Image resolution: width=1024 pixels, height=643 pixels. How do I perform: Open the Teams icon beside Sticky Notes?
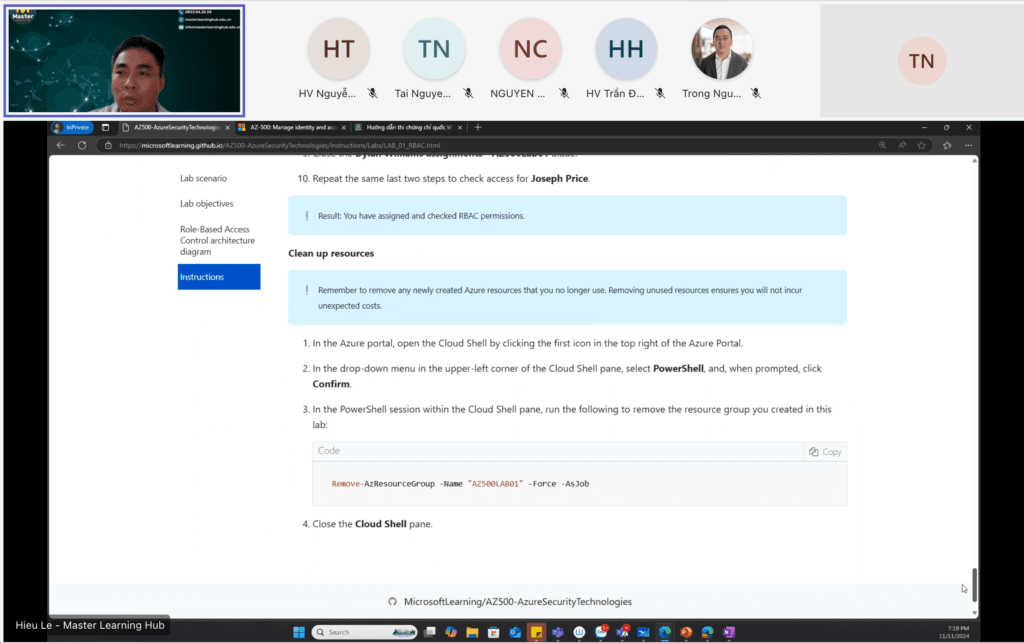[x=558, y=632]
